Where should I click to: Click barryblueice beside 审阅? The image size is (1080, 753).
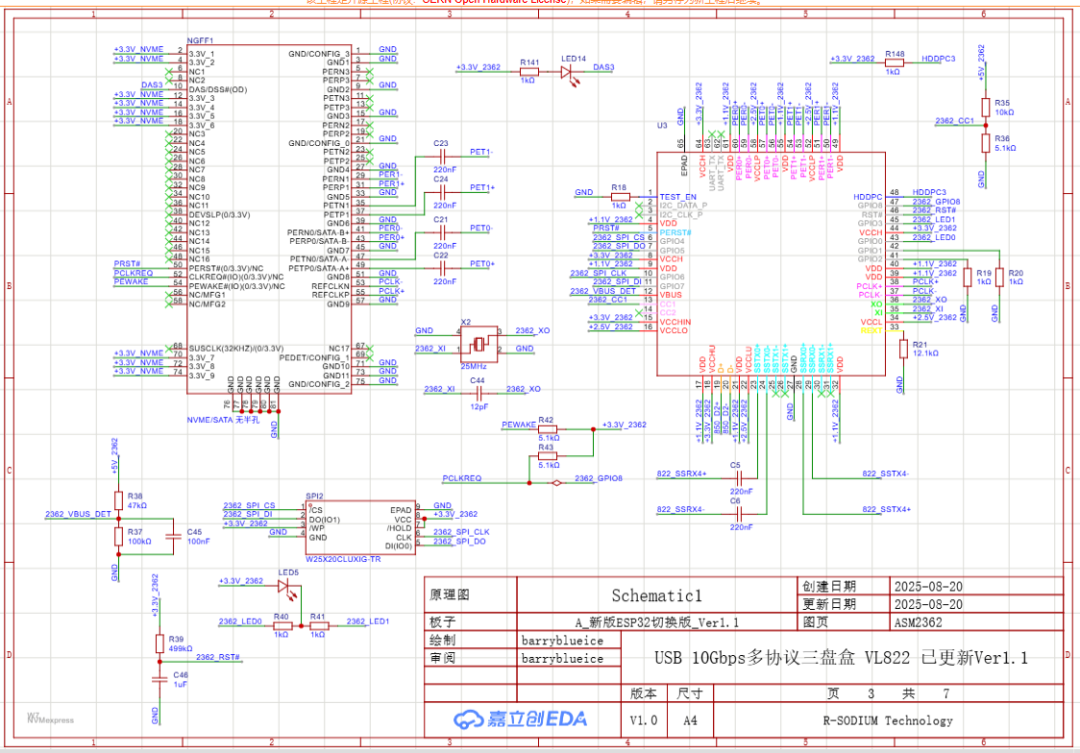[562, 659]
